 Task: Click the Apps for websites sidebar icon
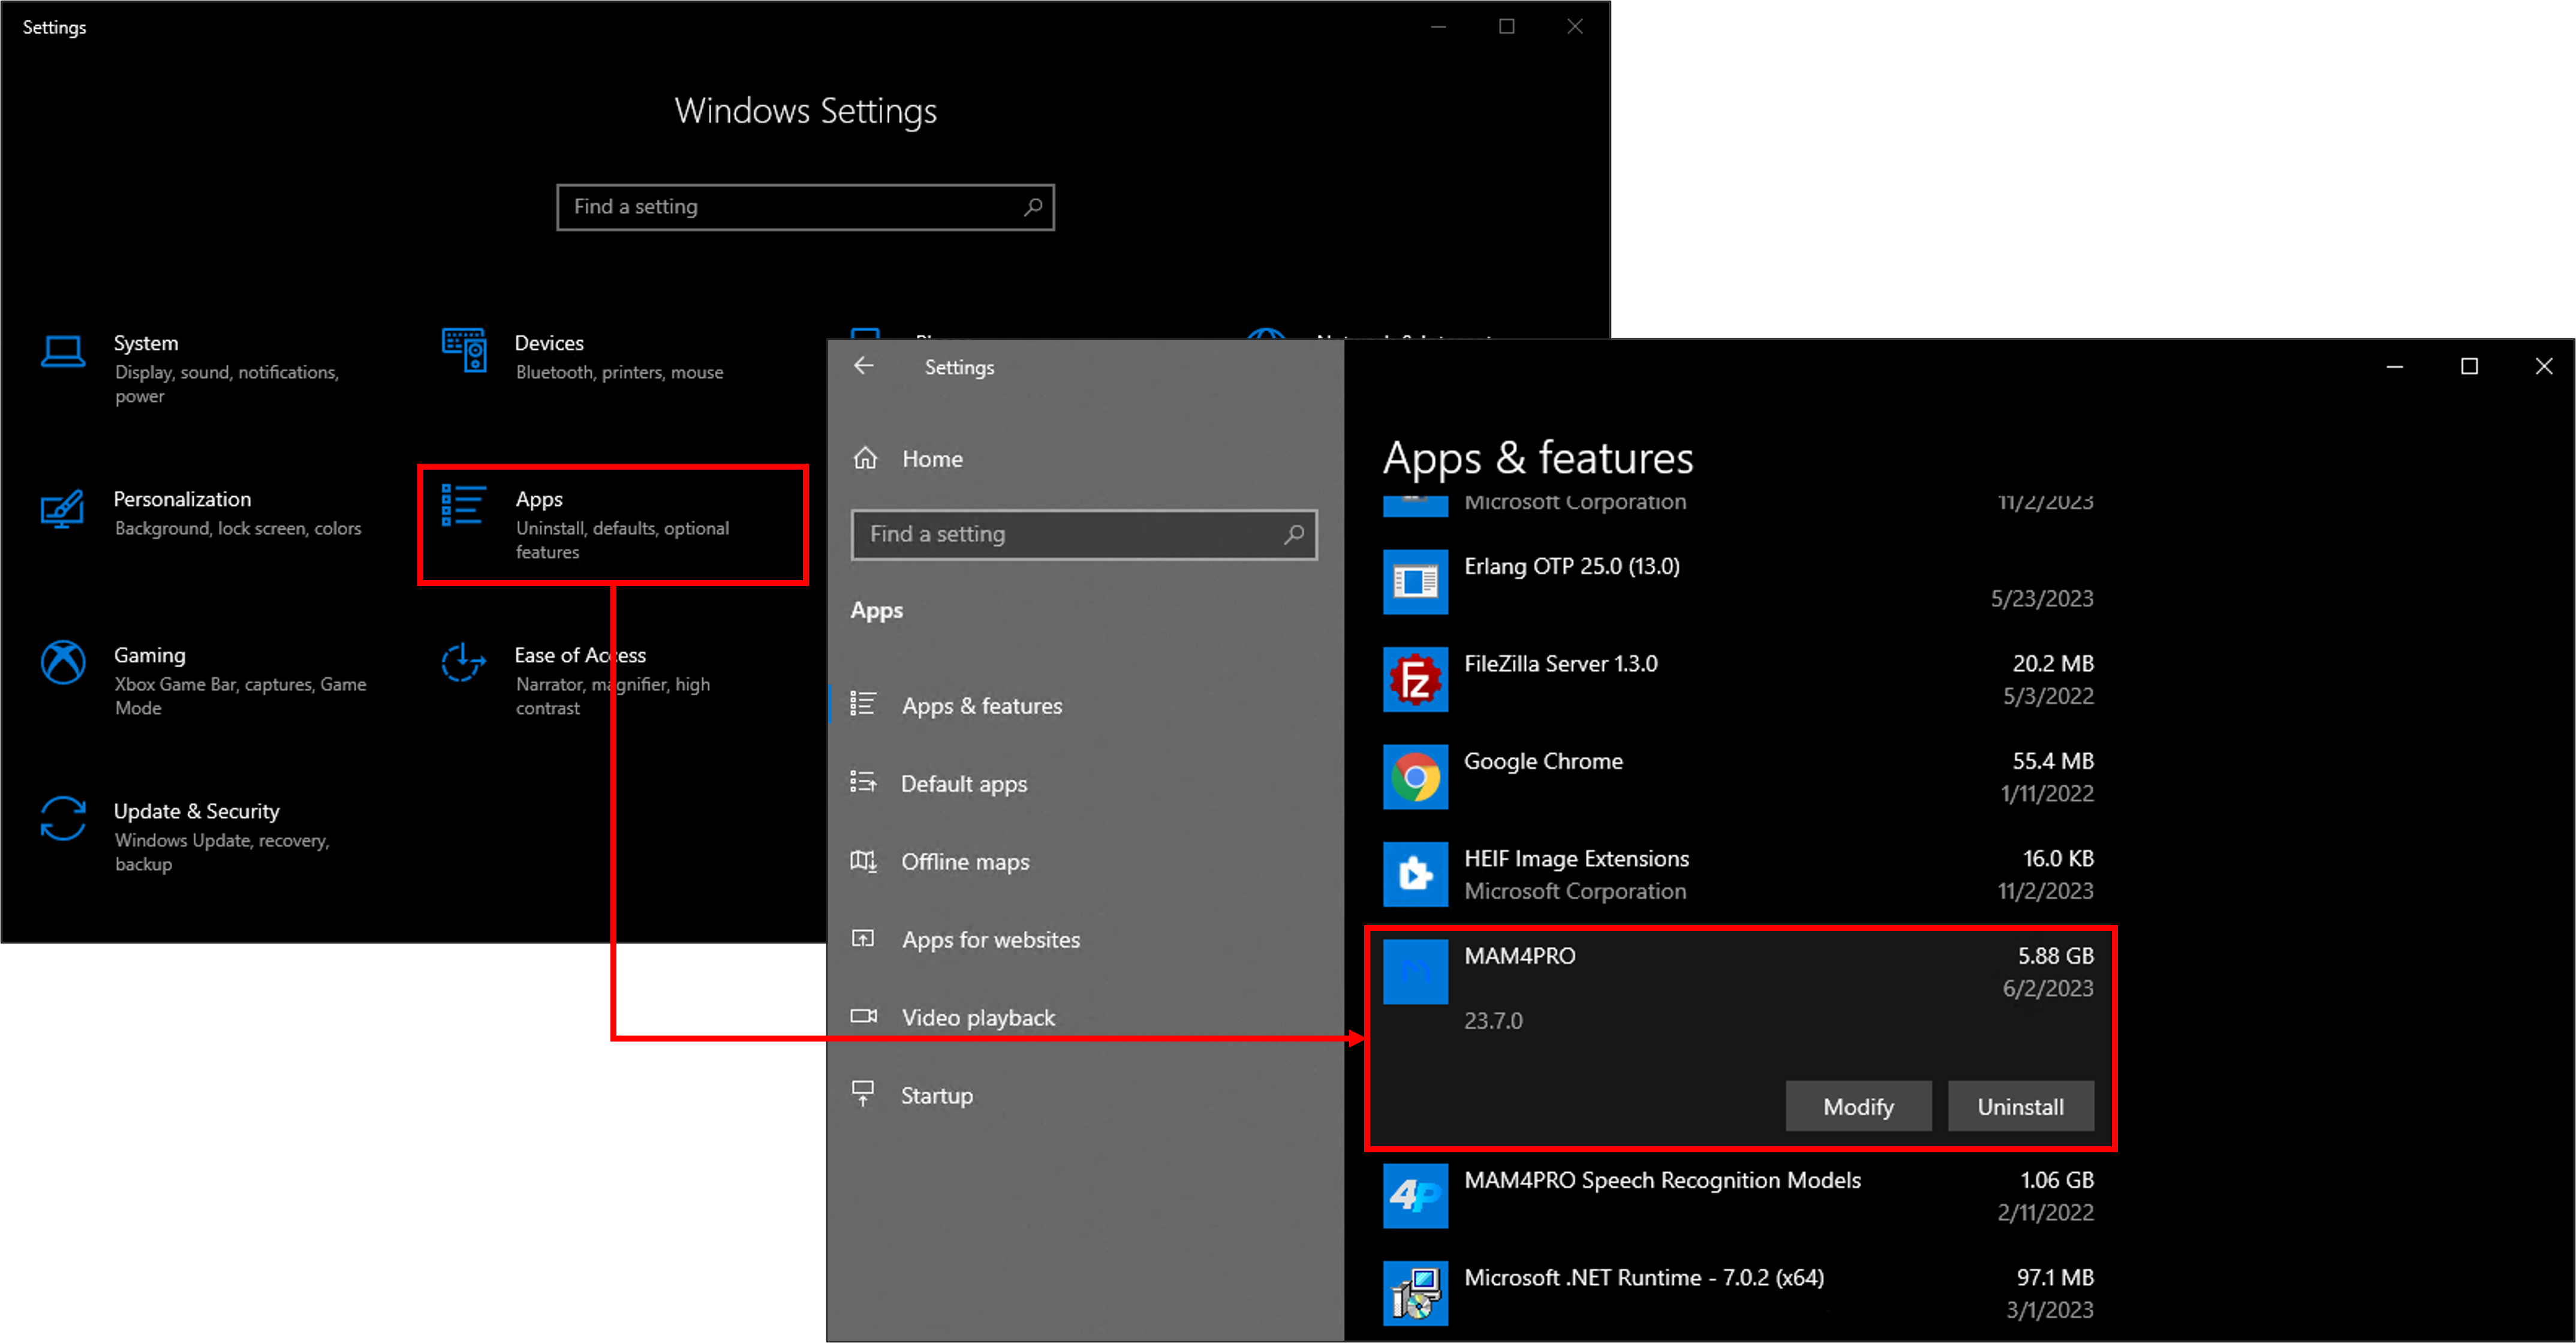pos(863,939)
